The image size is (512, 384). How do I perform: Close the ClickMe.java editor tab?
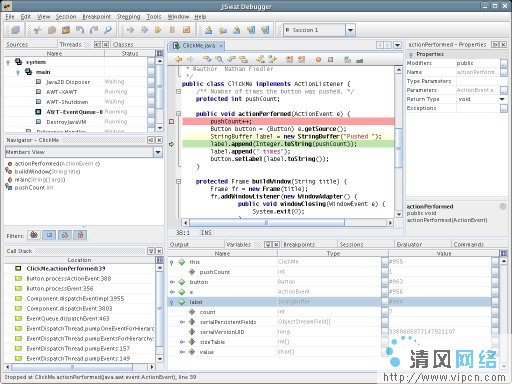point(221,46)
